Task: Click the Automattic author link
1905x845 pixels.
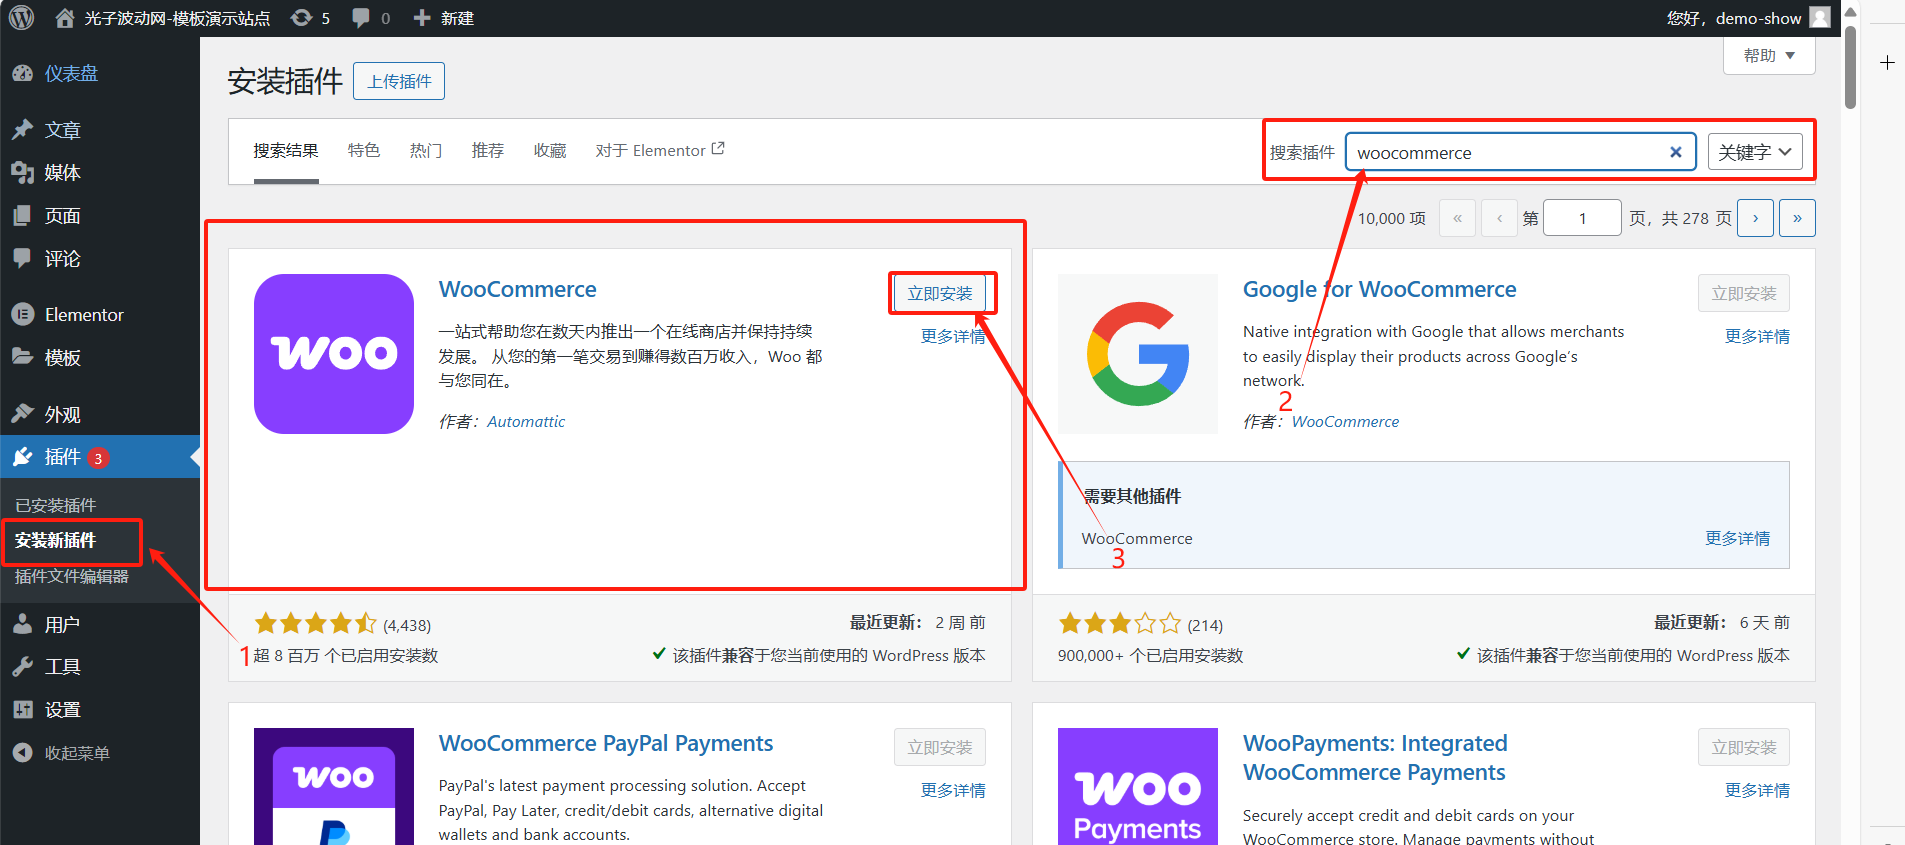Action: click(526, 422)
